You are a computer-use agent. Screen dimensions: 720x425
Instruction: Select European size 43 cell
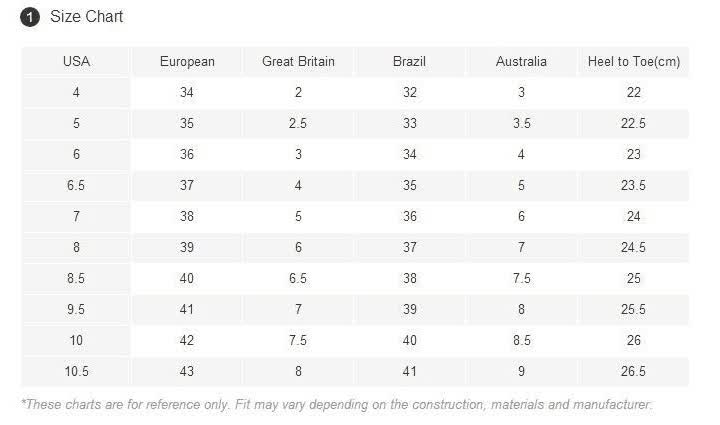pos(187,372)
